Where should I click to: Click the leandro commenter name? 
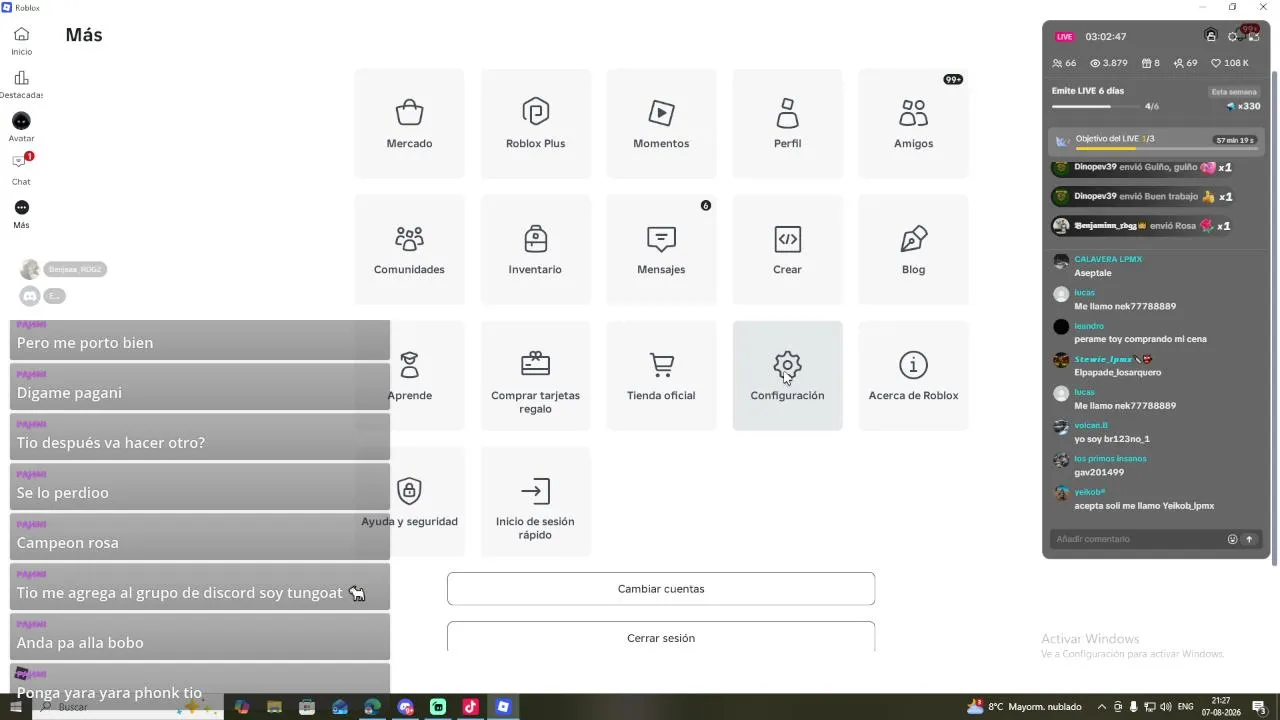[x=1089, y=326]
